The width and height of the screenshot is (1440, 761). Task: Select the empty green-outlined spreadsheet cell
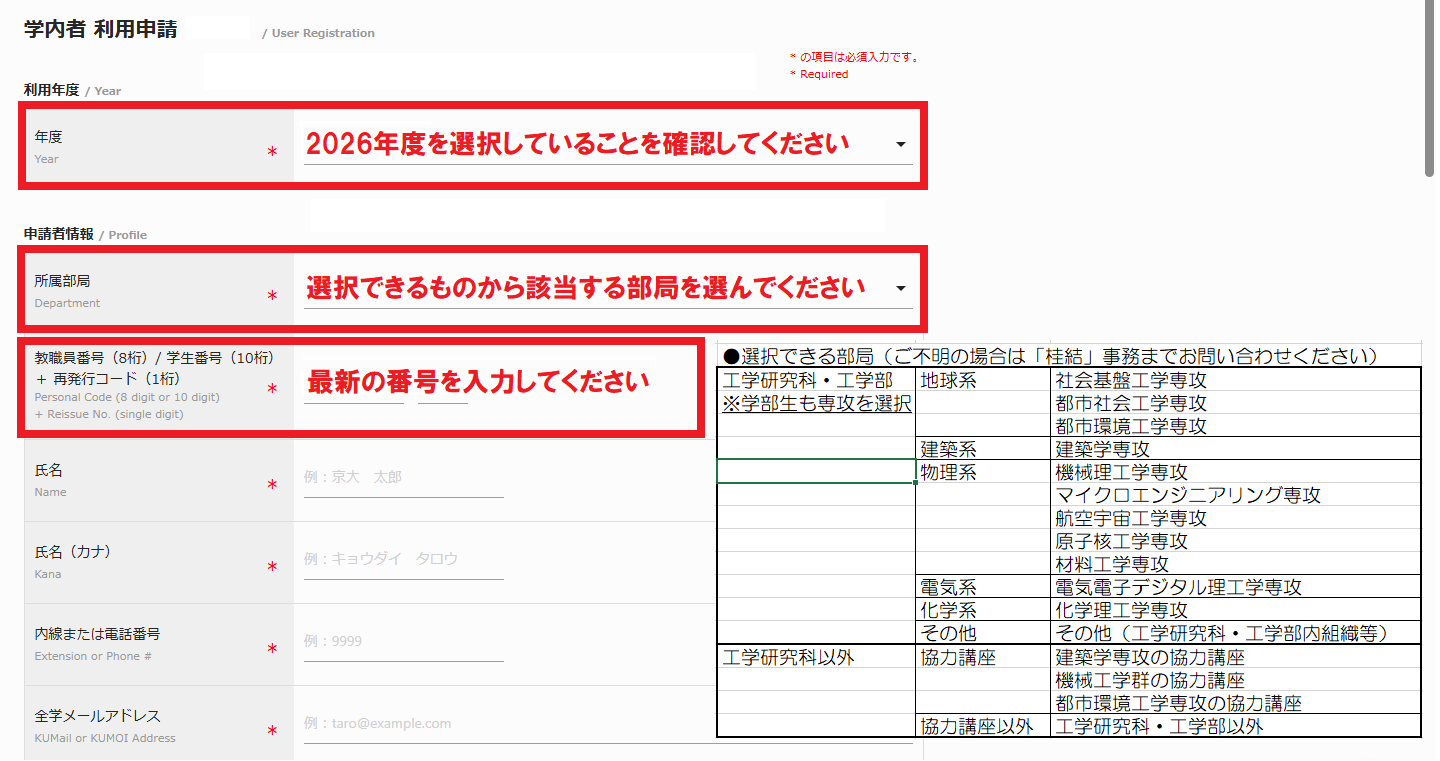(x=816, y=472)
